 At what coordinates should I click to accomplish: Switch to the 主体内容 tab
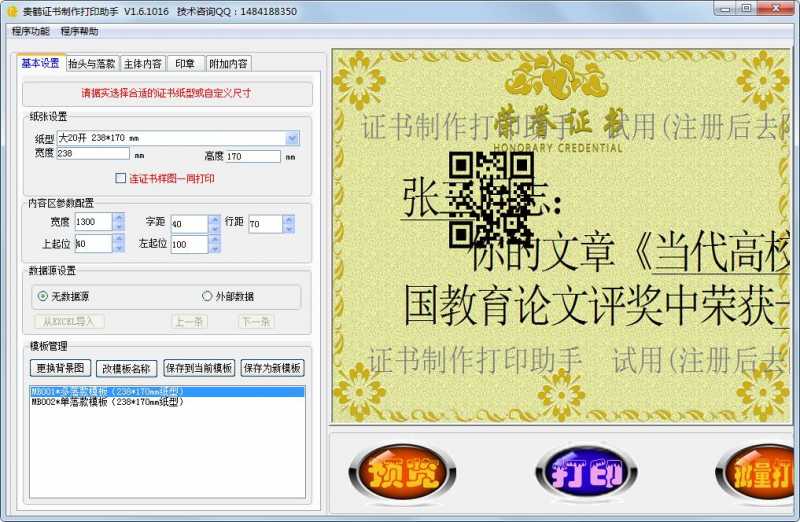pos(142,64)
